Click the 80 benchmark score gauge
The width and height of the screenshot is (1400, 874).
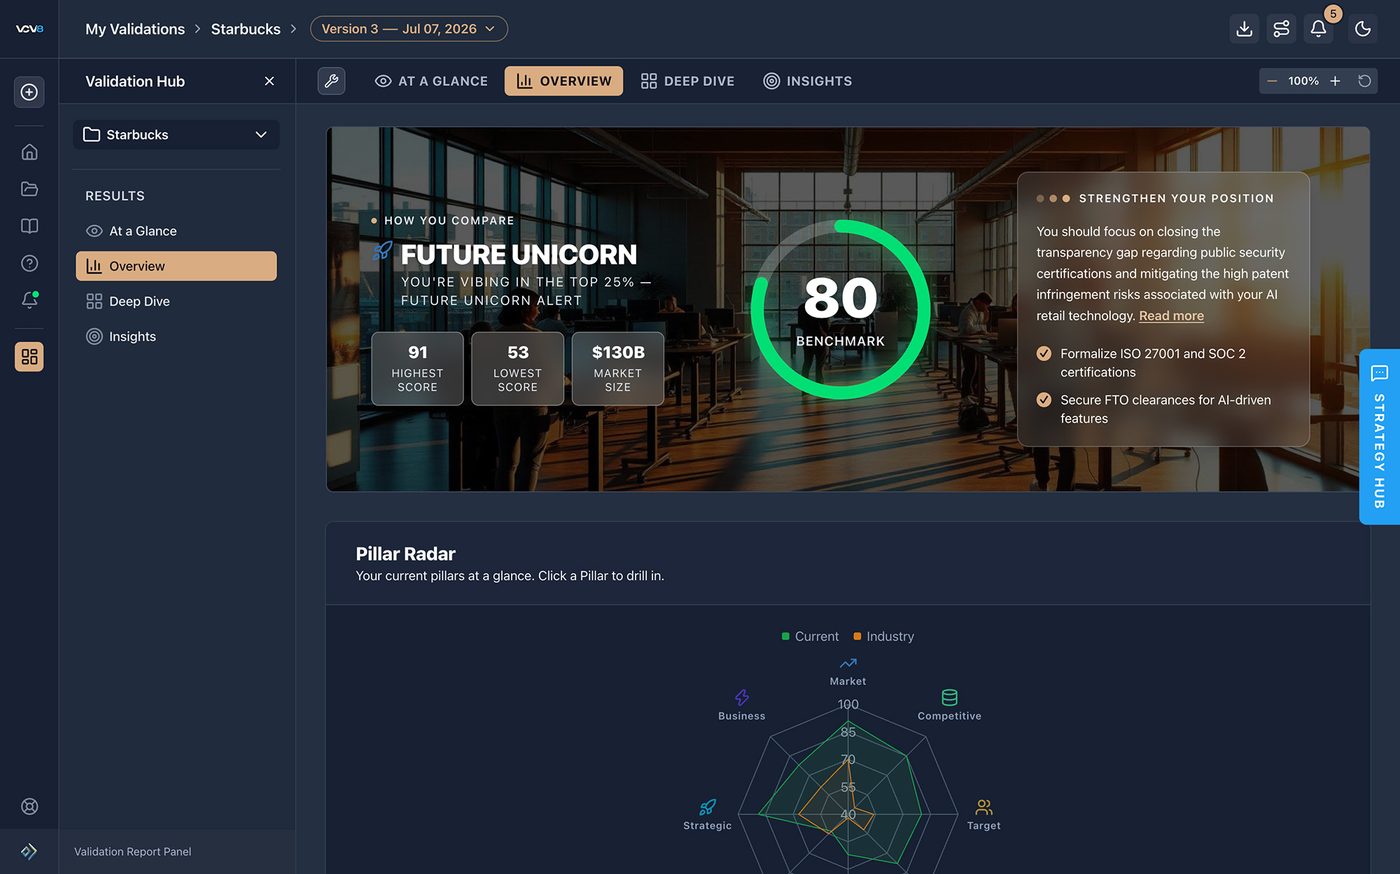pos(840,309)
